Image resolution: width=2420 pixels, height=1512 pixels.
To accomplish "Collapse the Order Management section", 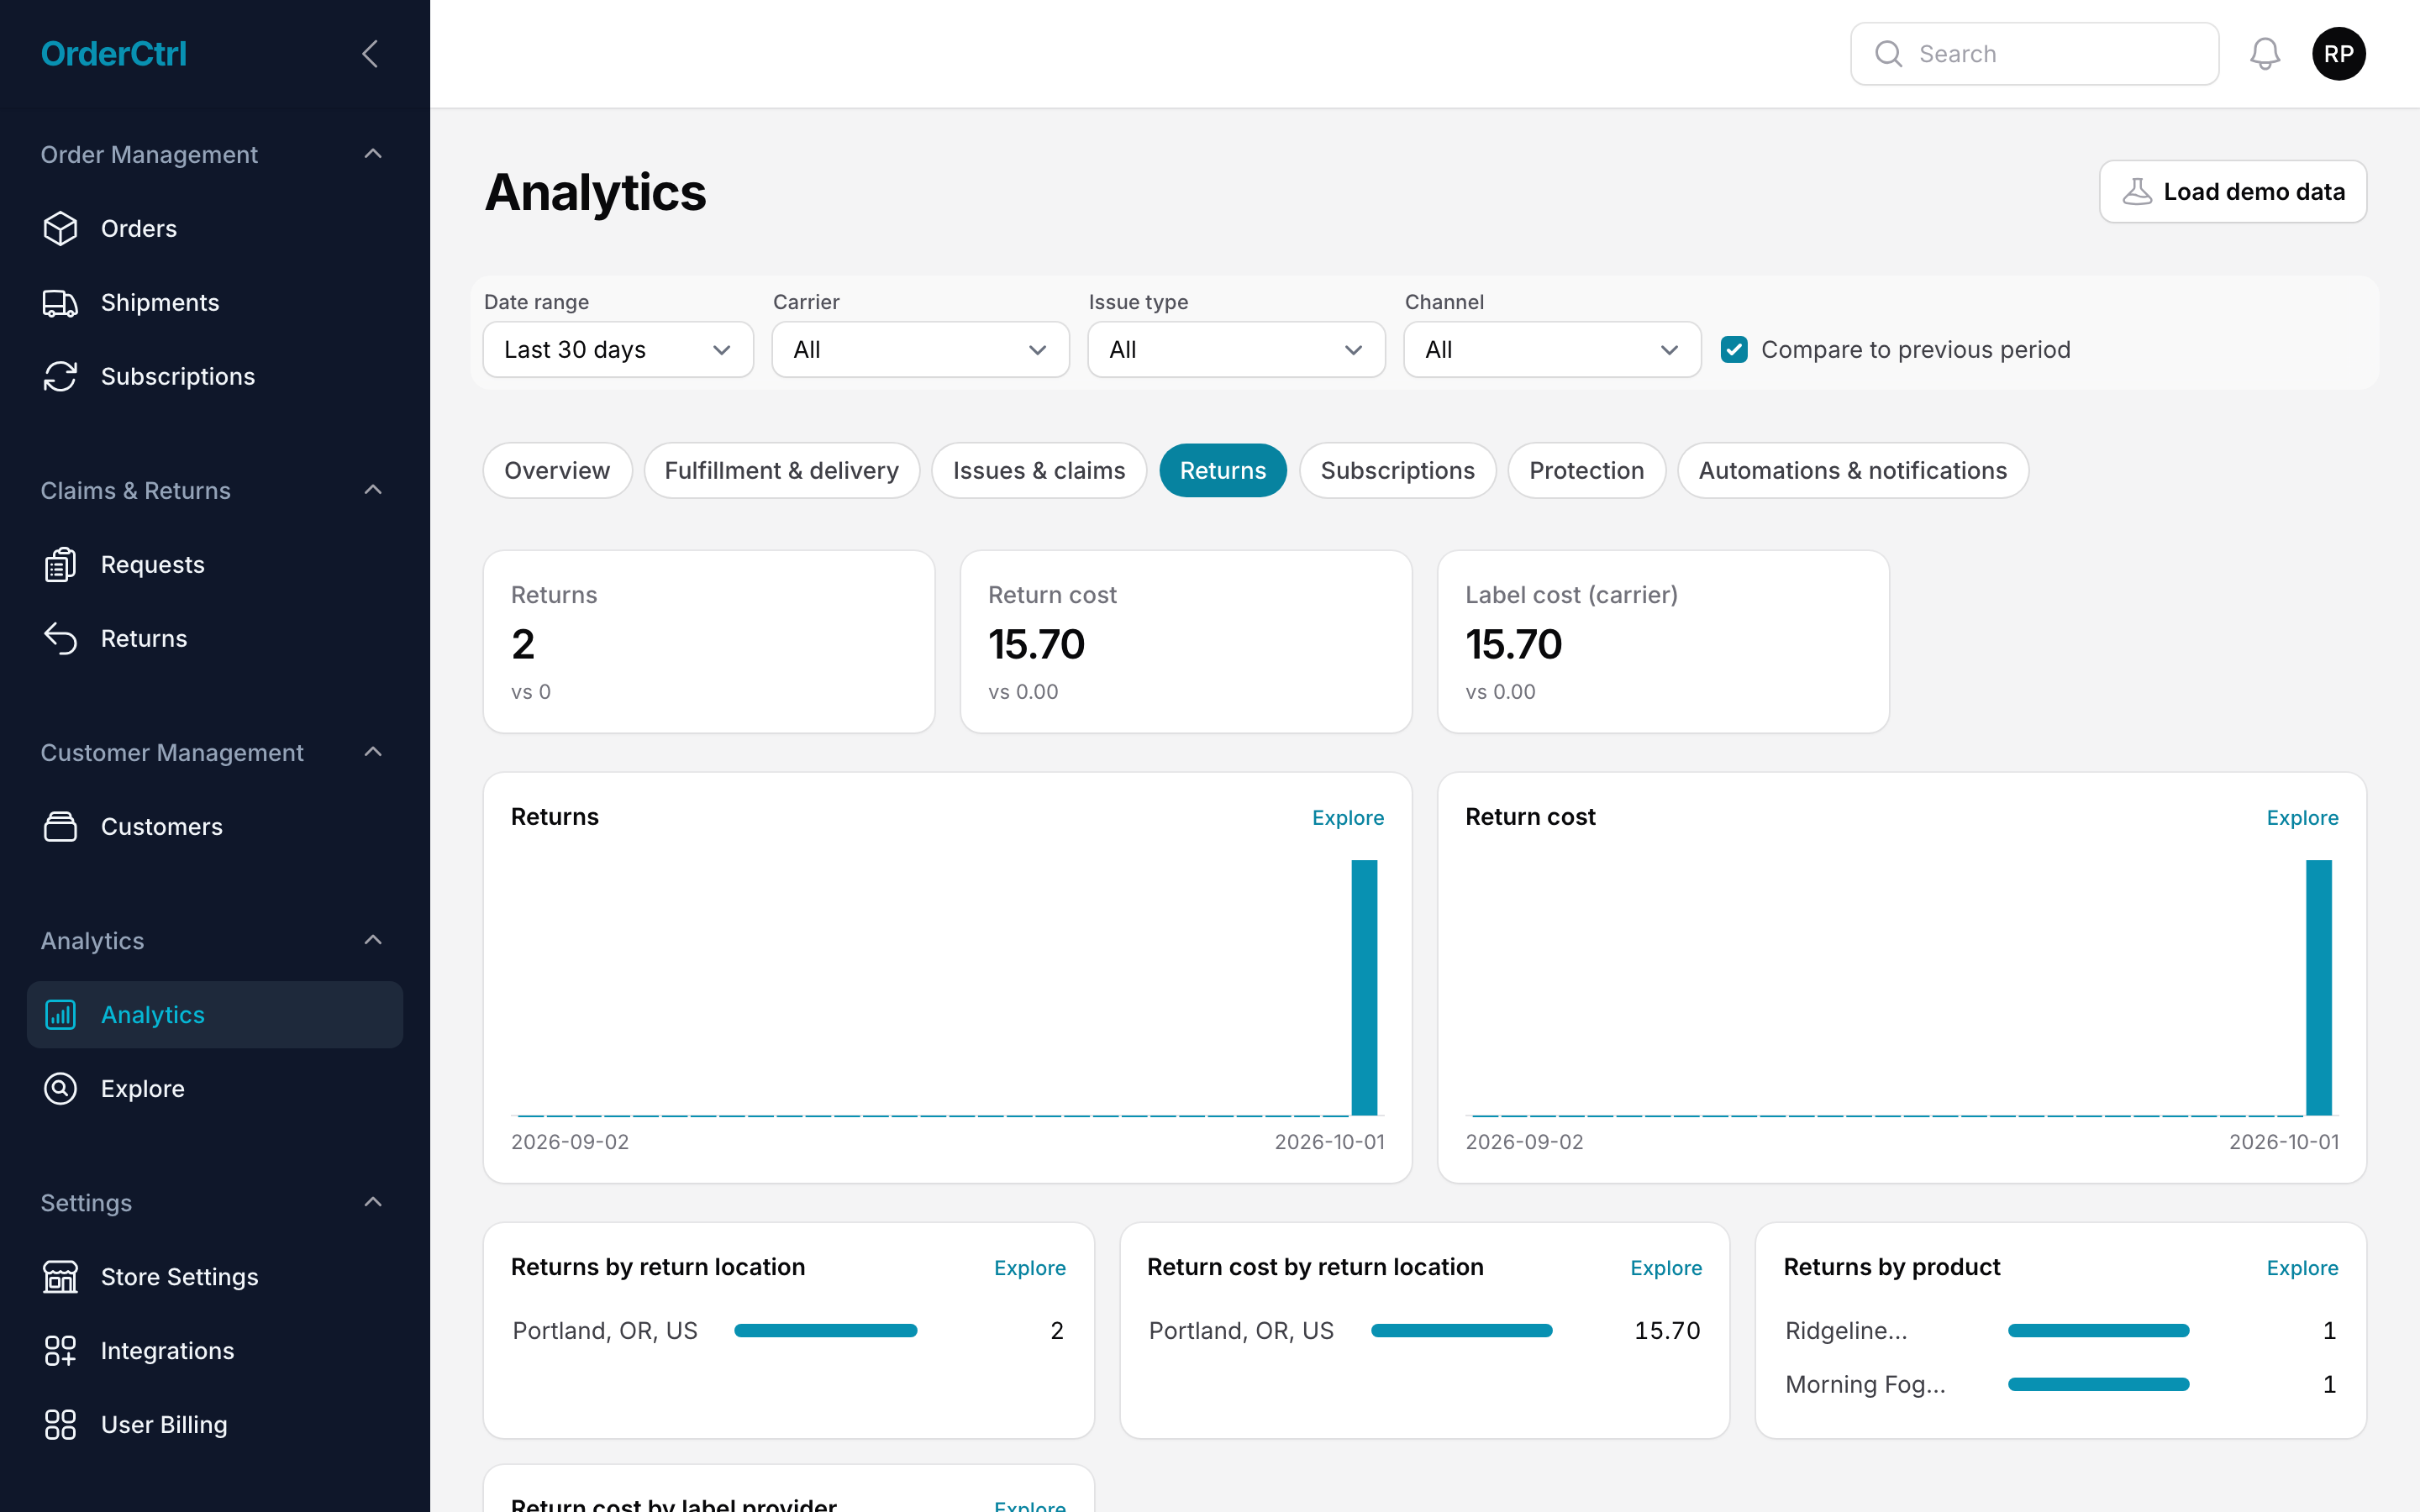I will click(373, 154).
